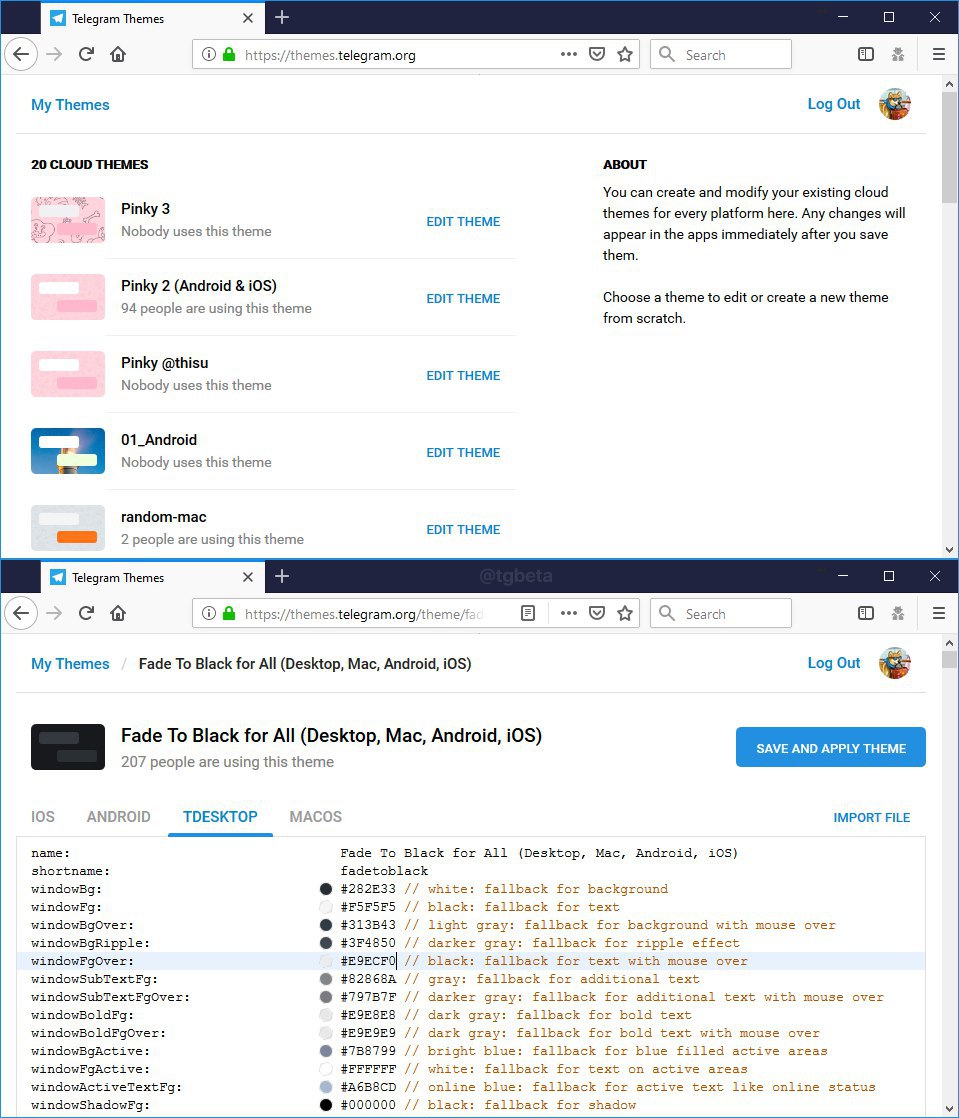Screen dimensions: 959x1118
Task: Open color swatch for windowSubTextFg #82868A
Action: [326, 979]
